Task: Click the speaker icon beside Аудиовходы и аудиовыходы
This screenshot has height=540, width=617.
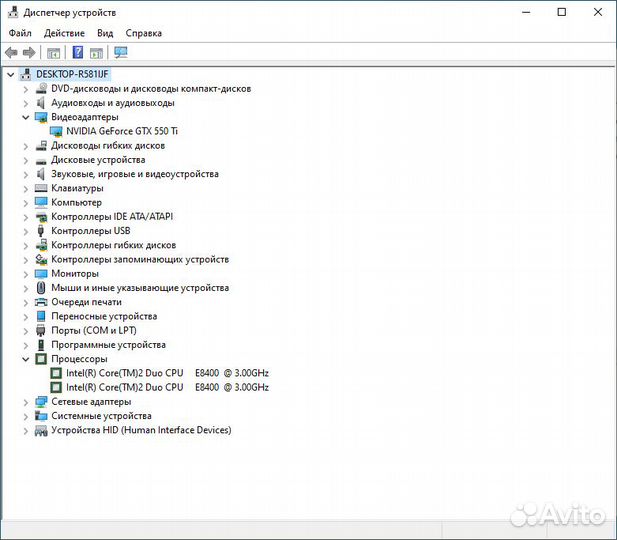Action: point(41,103)
